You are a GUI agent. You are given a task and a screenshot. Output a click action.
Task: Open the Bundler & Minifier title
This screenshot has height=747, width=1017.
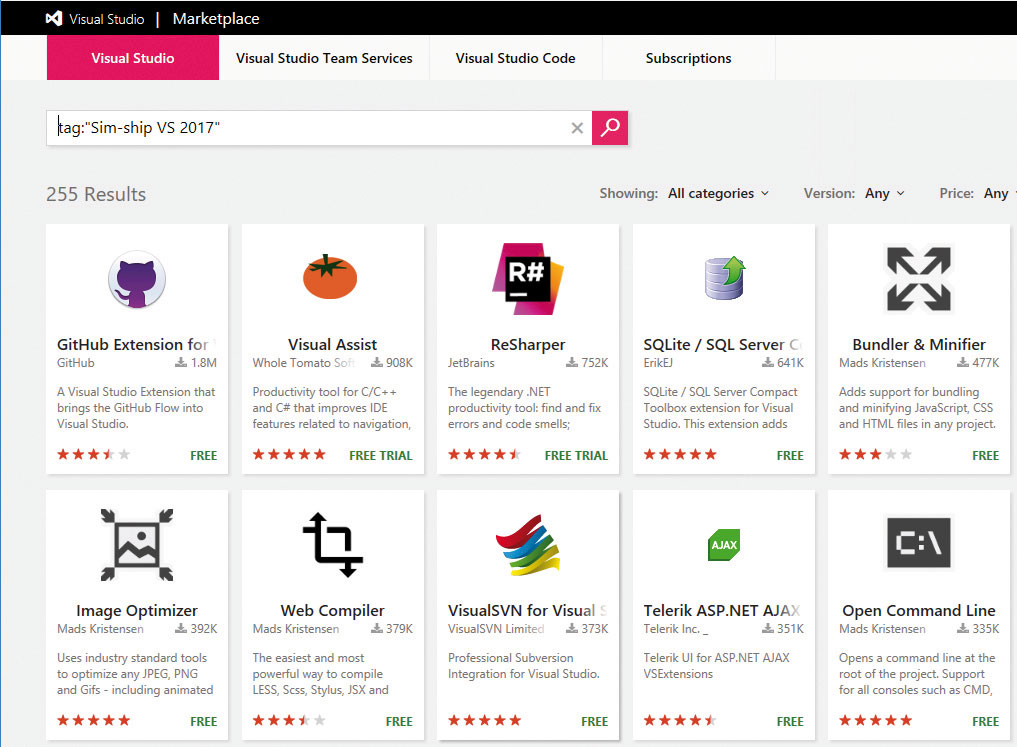(919, 344)
